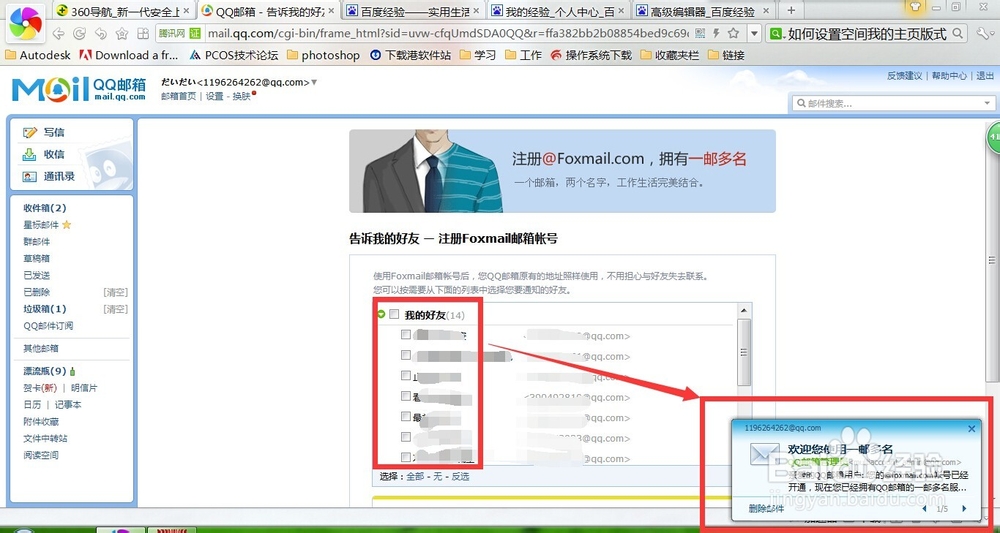
Task: Click the QQ Mail logo
Action: (x=78, y=89)
